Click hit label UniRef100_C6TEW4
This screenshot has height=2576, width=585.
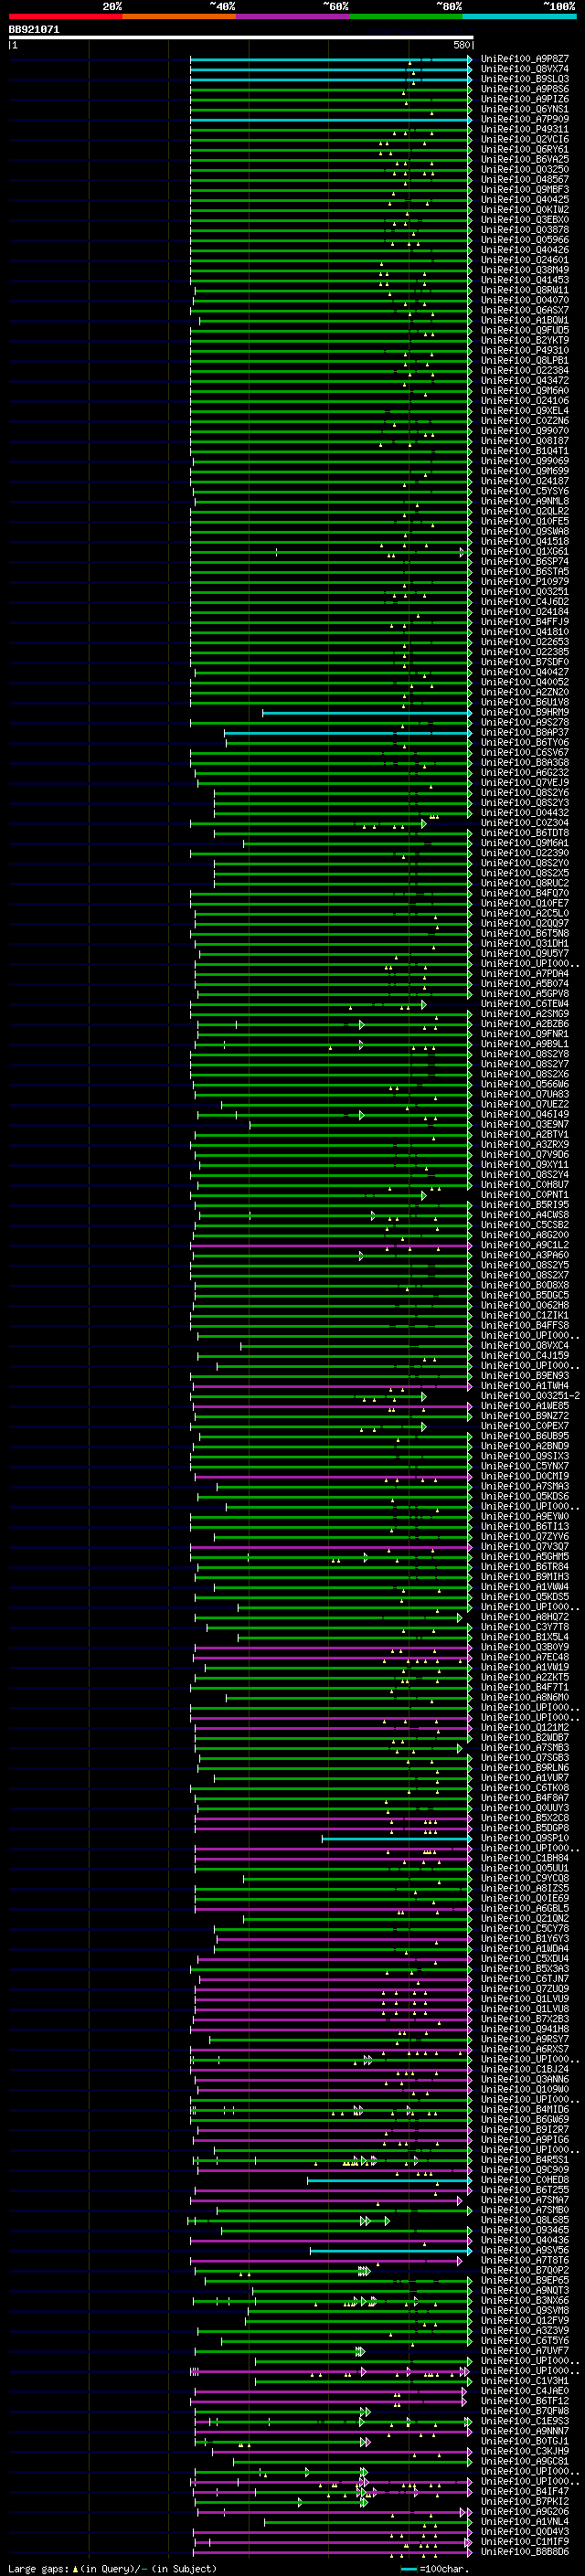click(x=524, y=1003)
